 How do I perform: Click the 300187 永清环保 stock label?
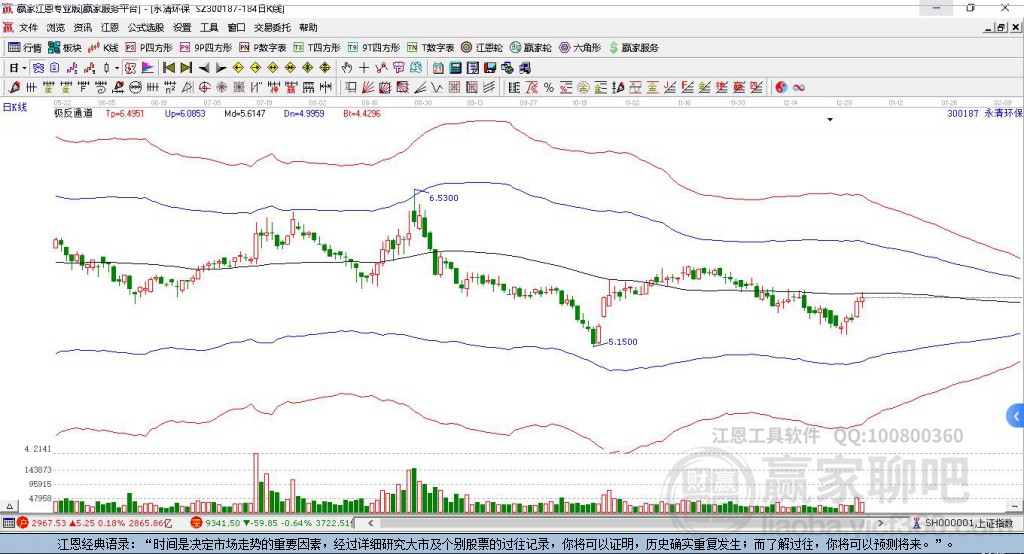[984, 113]
